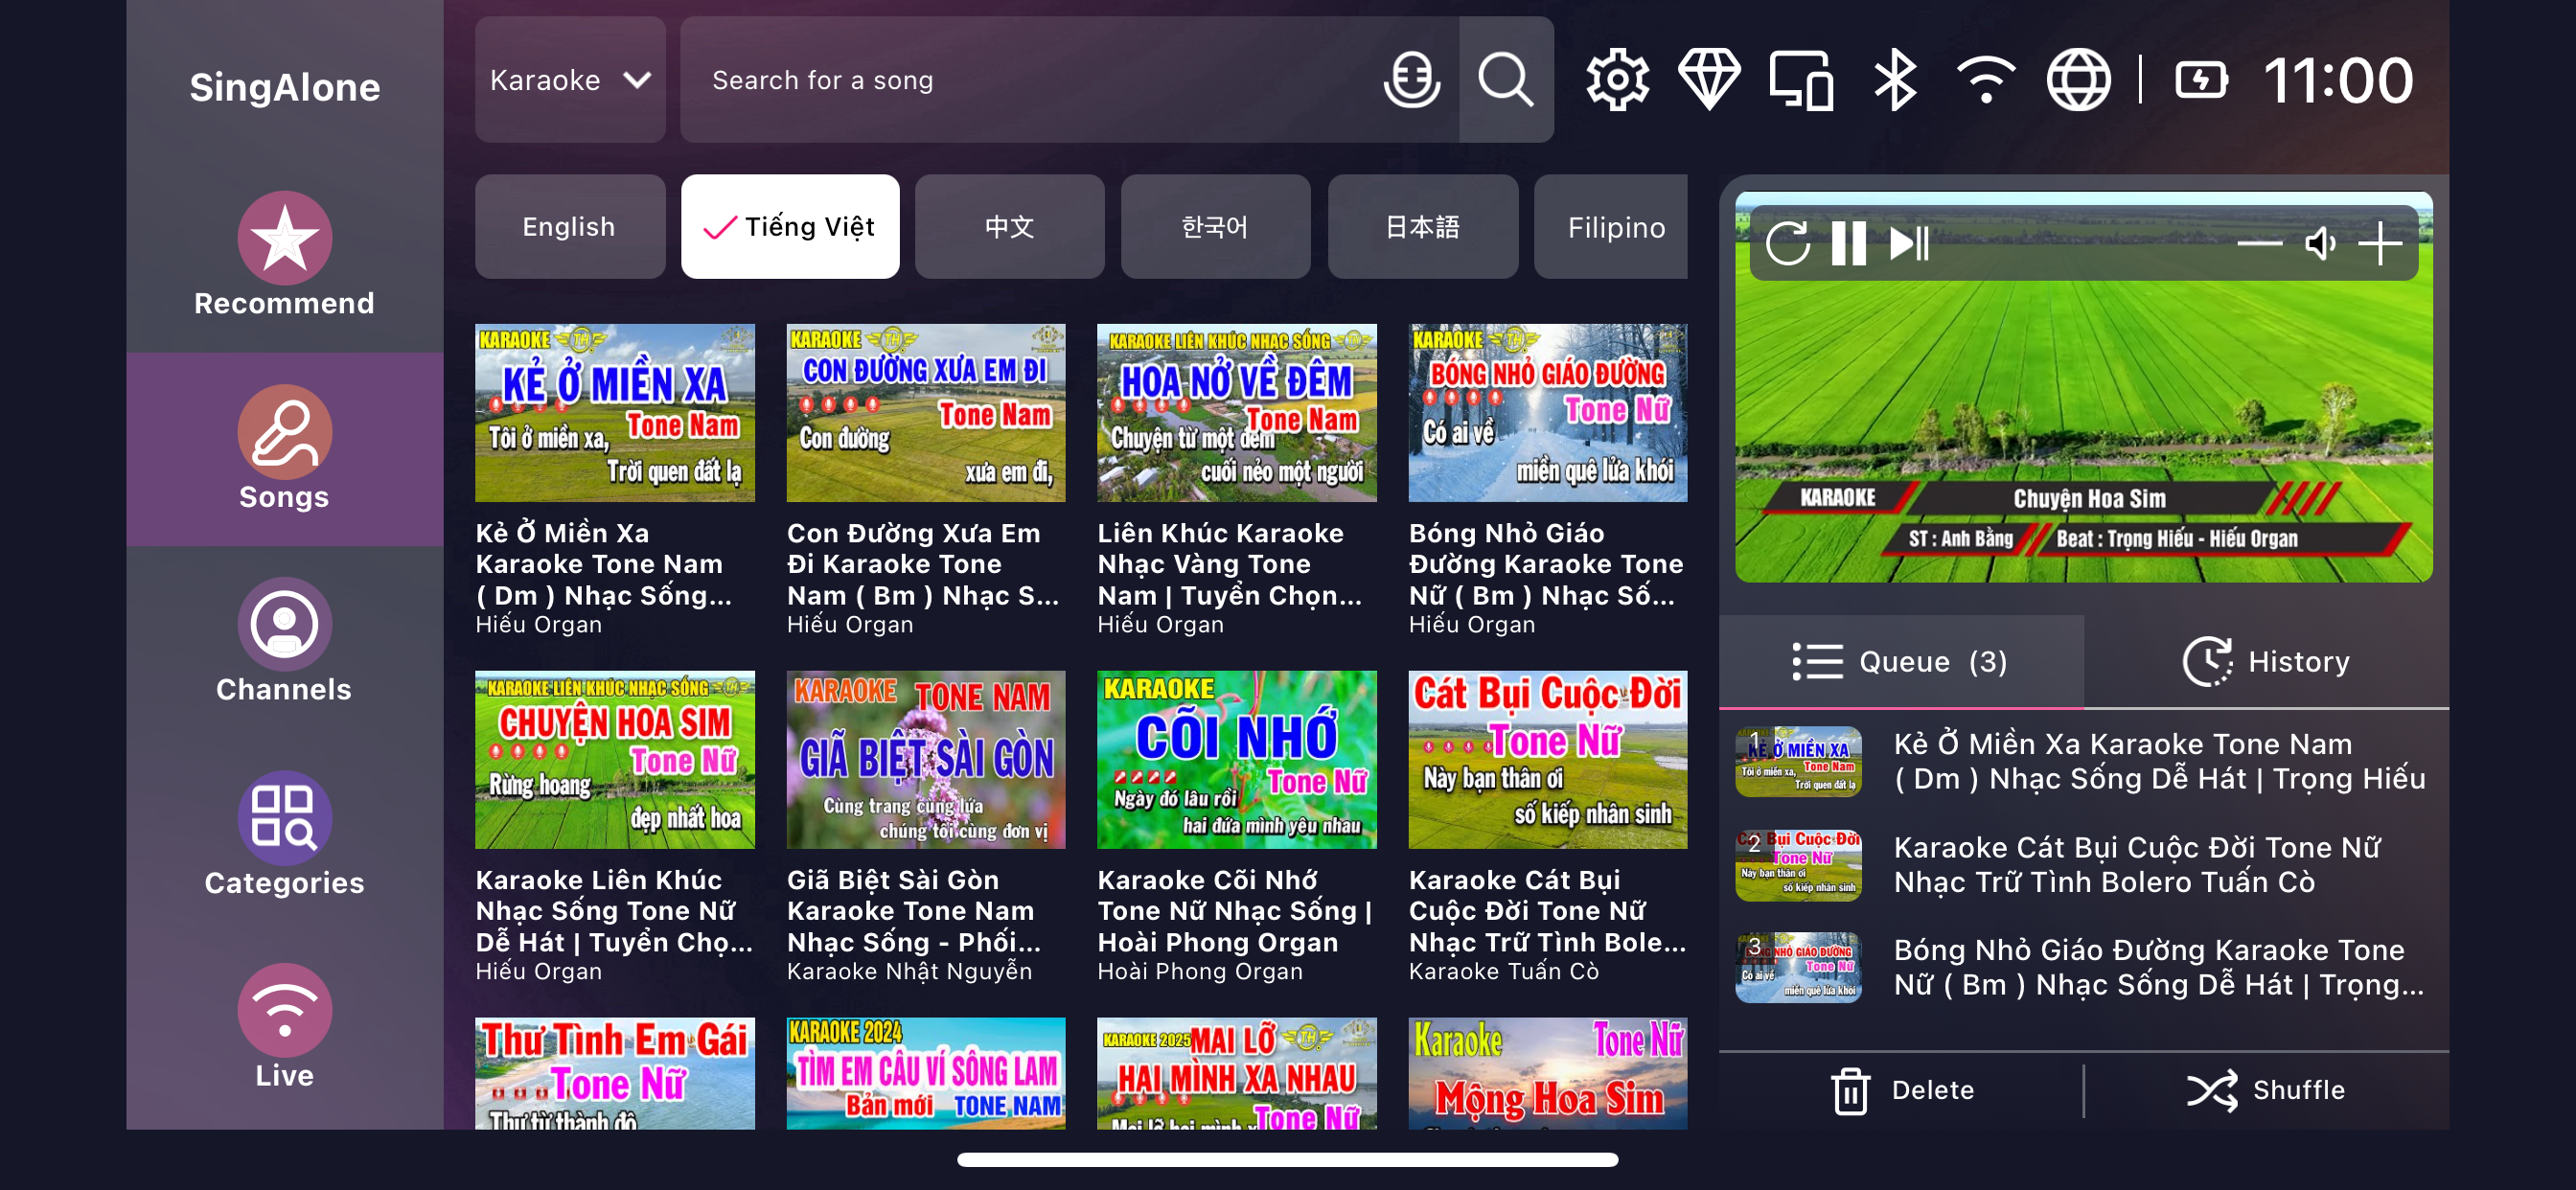Viewport: 2576px width, 1190px height.
Task: Expand the Karaoke source dropdown
Action: click(570, 79)
